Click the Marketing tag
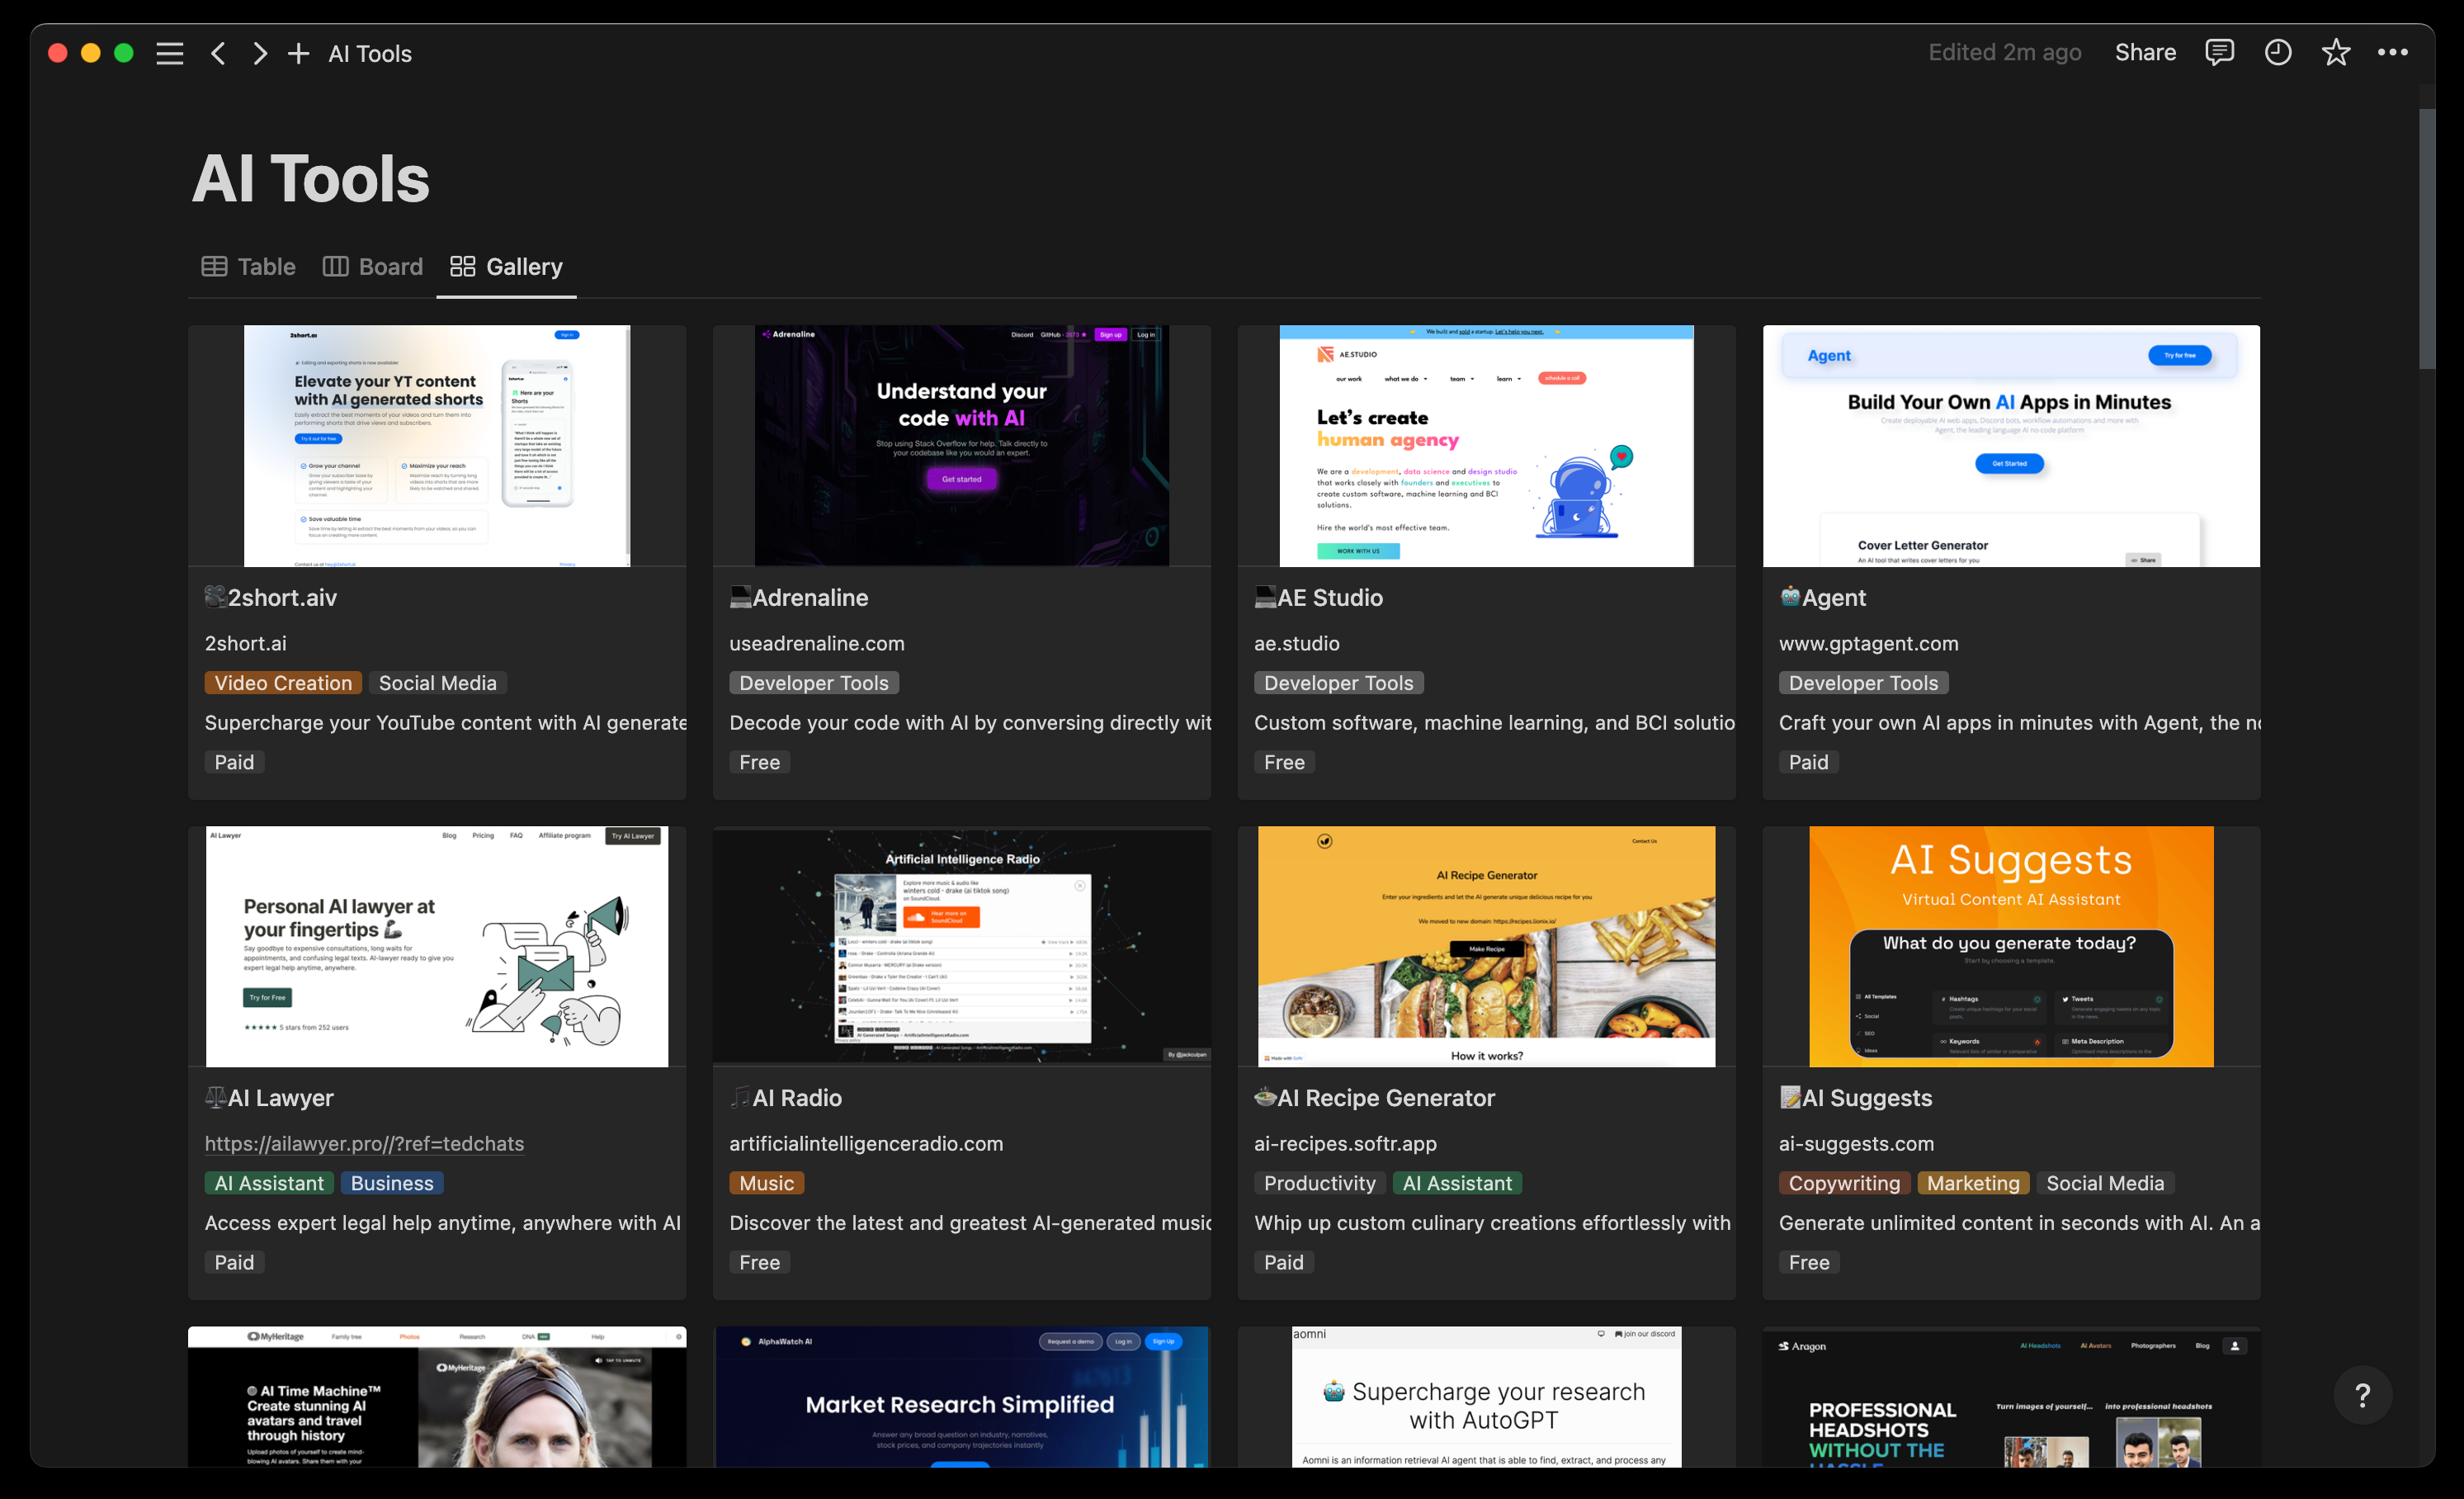This screenshot has height=1499, width=2464. (x=1973, y=1183)
